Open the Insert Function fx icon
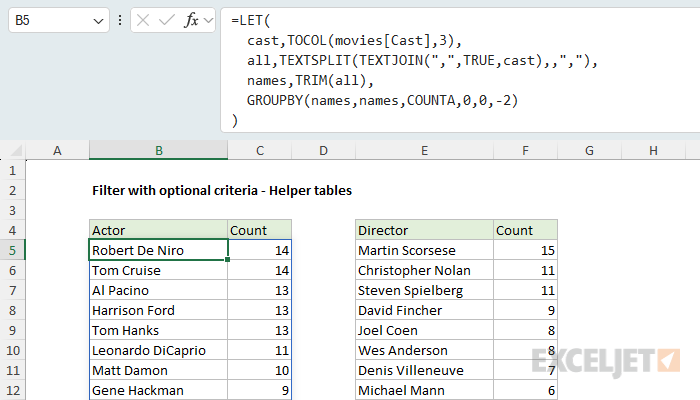700x400 pixels. pyautogui.click(x=191, y=20)
